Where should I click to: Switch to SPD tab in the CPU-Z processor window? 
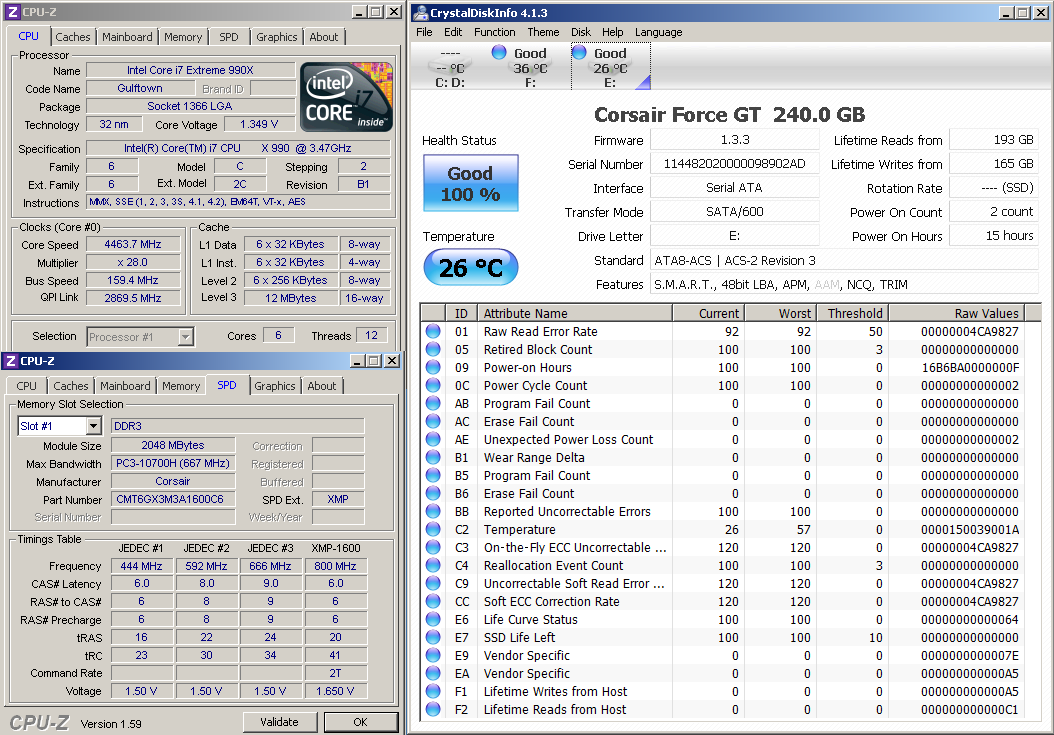pos(229,37)
